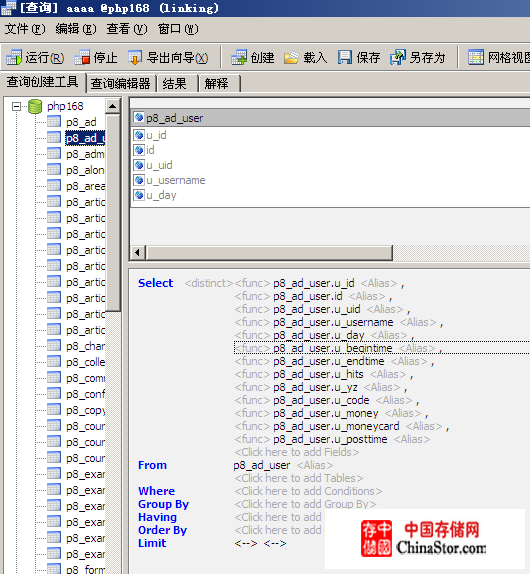Screen dimensions: 530x574
Task: Click the table icon beside p8_ad
Action: 54,122
